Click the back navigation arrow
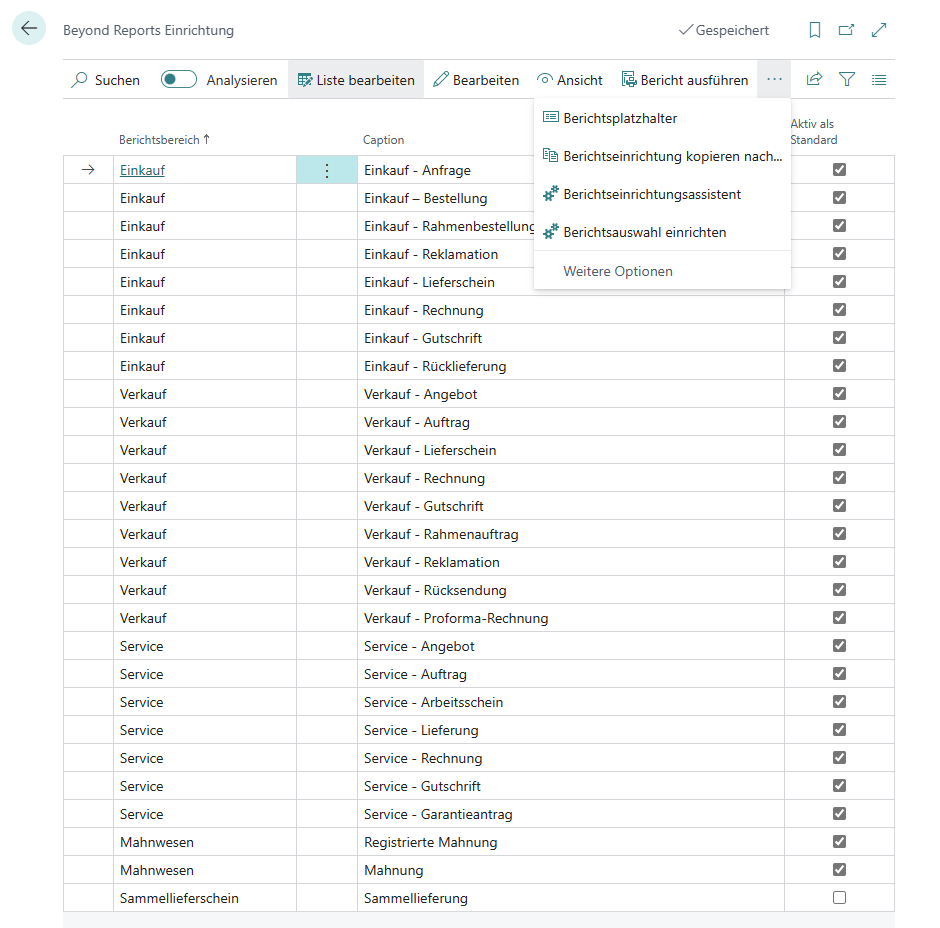Screen dimensions: 940x928 tap(28, 28)
